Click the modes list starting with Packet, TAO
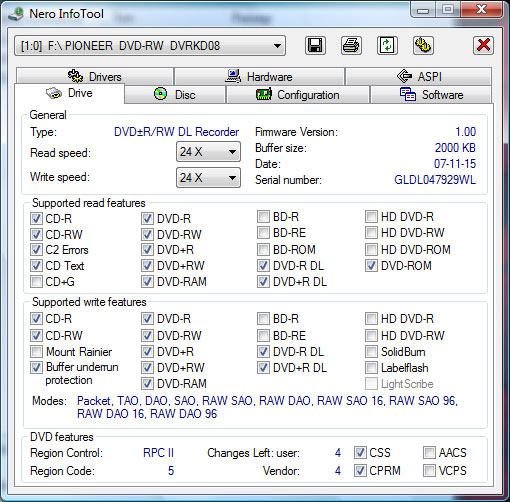 [x=267, y=407]
